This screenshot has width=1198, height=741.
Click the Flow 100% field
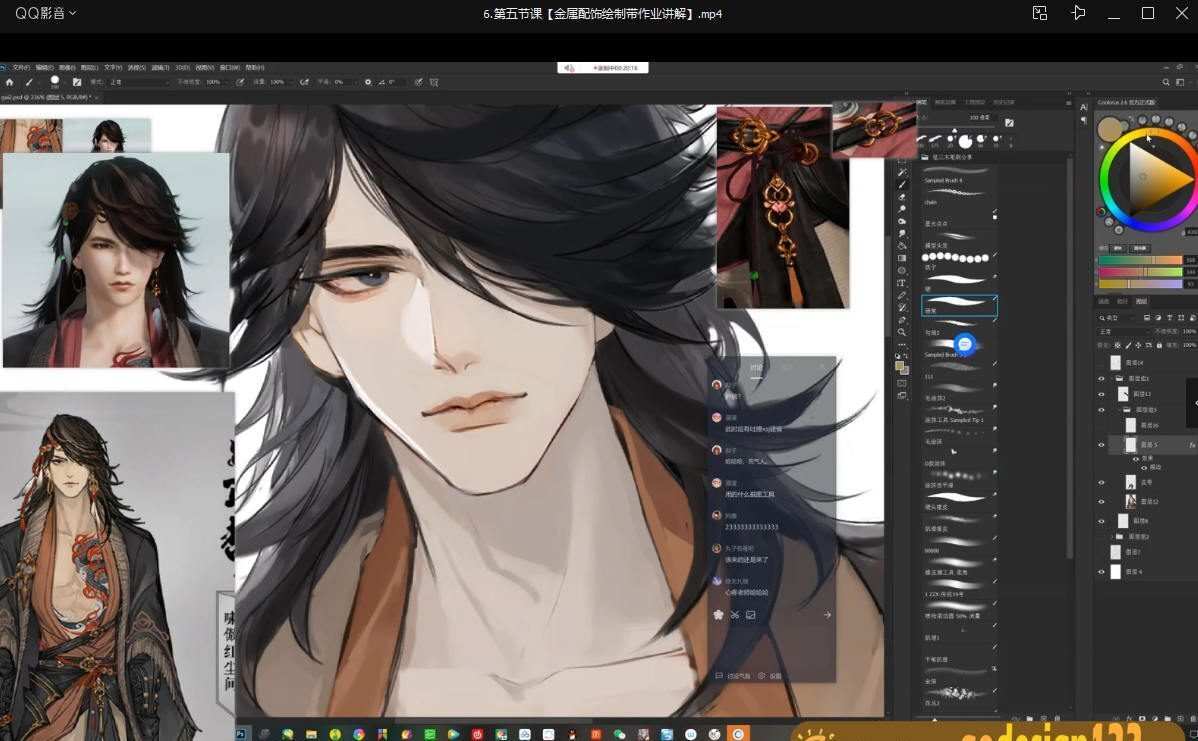(278, 82)
